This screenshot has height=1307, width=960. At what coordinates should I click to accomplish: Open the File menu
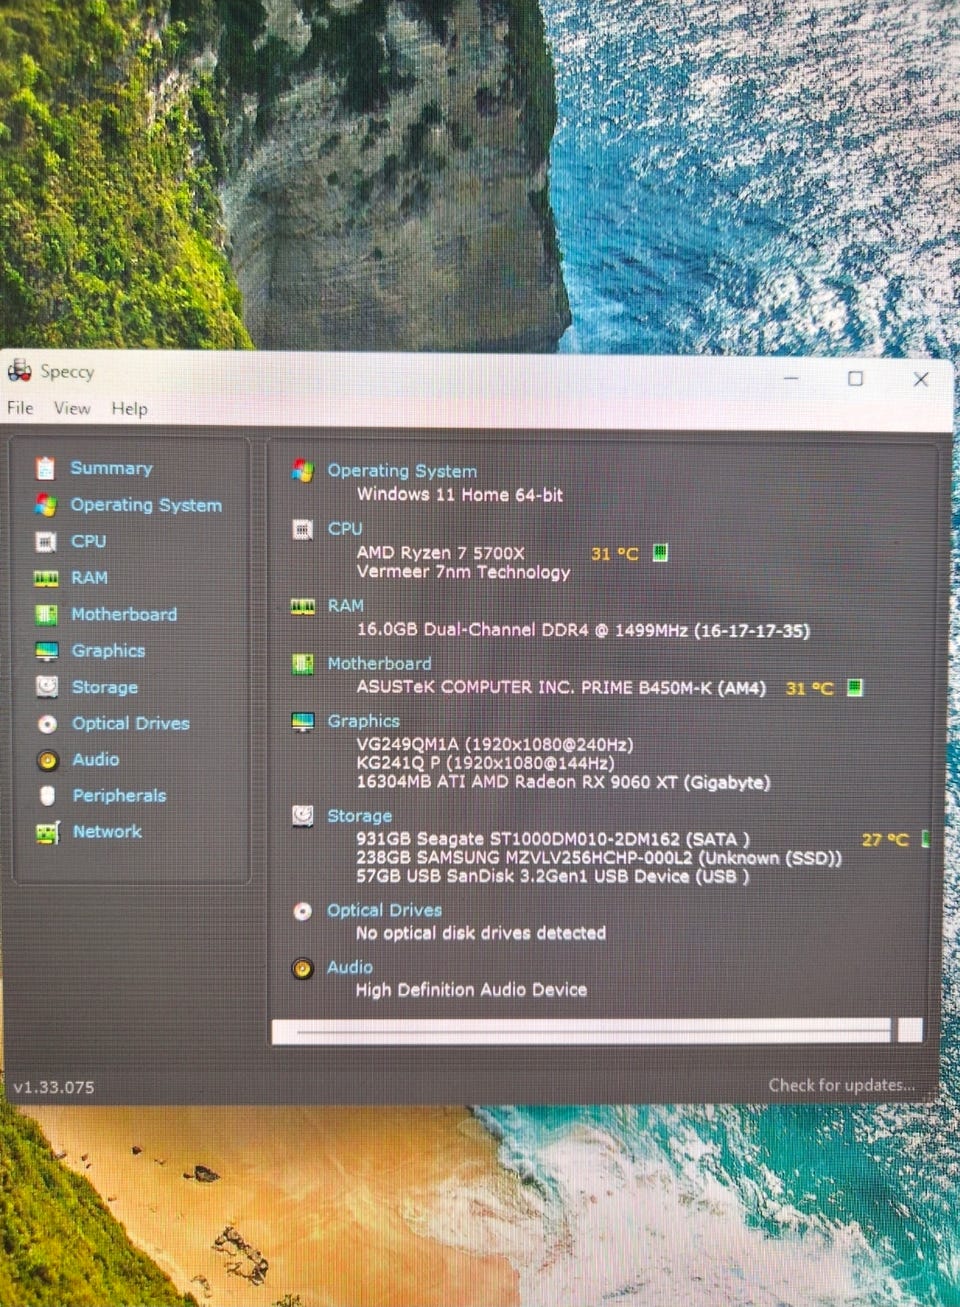click(20, 408)
